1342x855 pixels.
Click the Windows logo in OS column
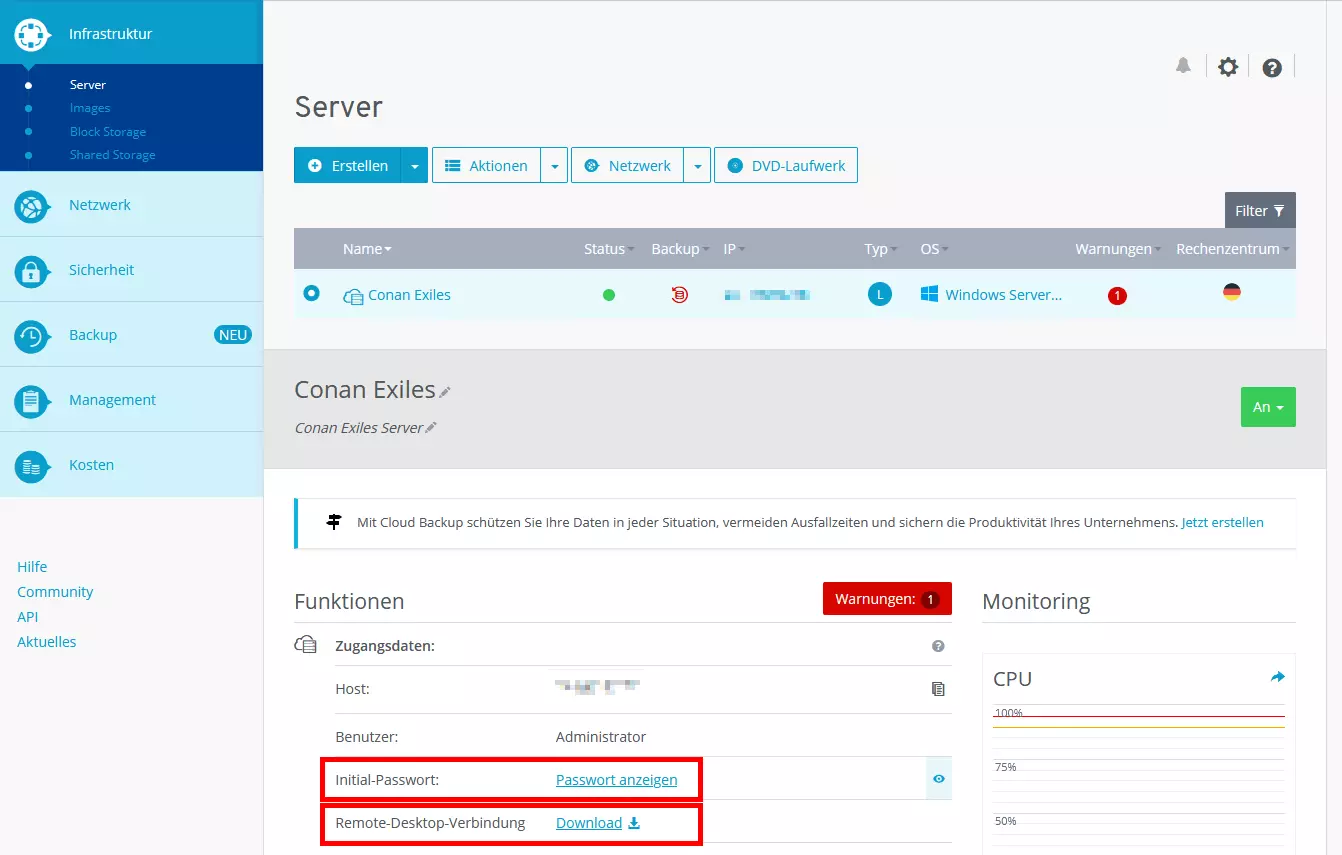930,294
